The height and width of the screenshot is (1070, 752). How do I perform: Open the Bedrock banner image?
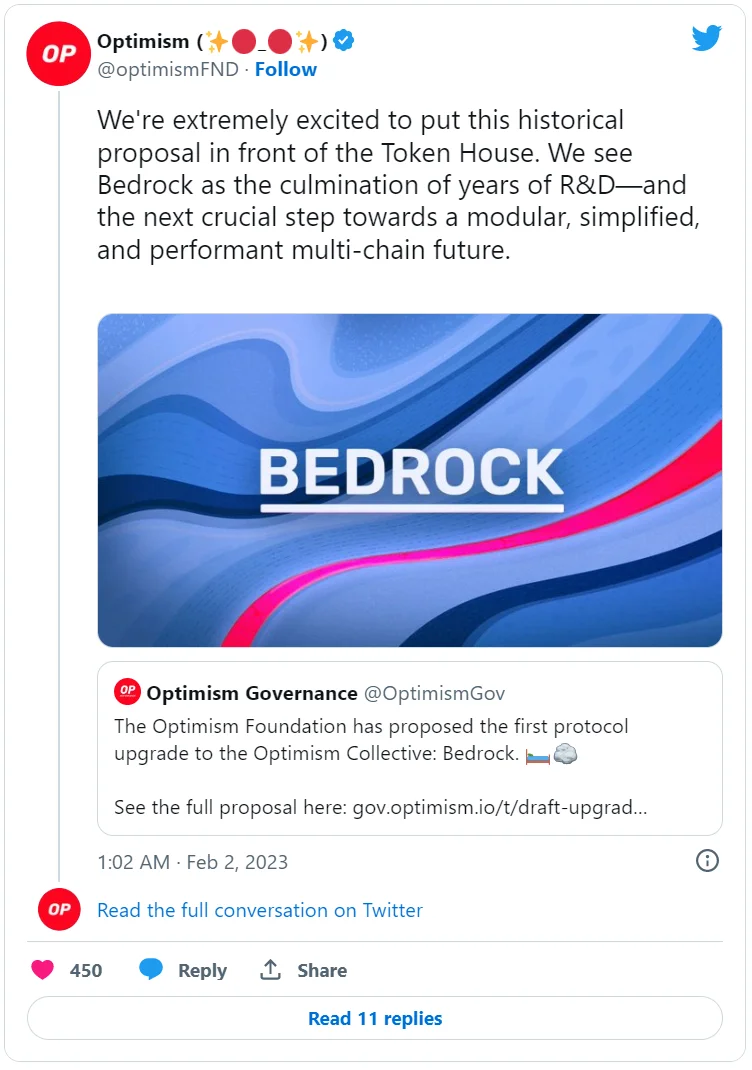pyautogui.click(x=410, y=480)
